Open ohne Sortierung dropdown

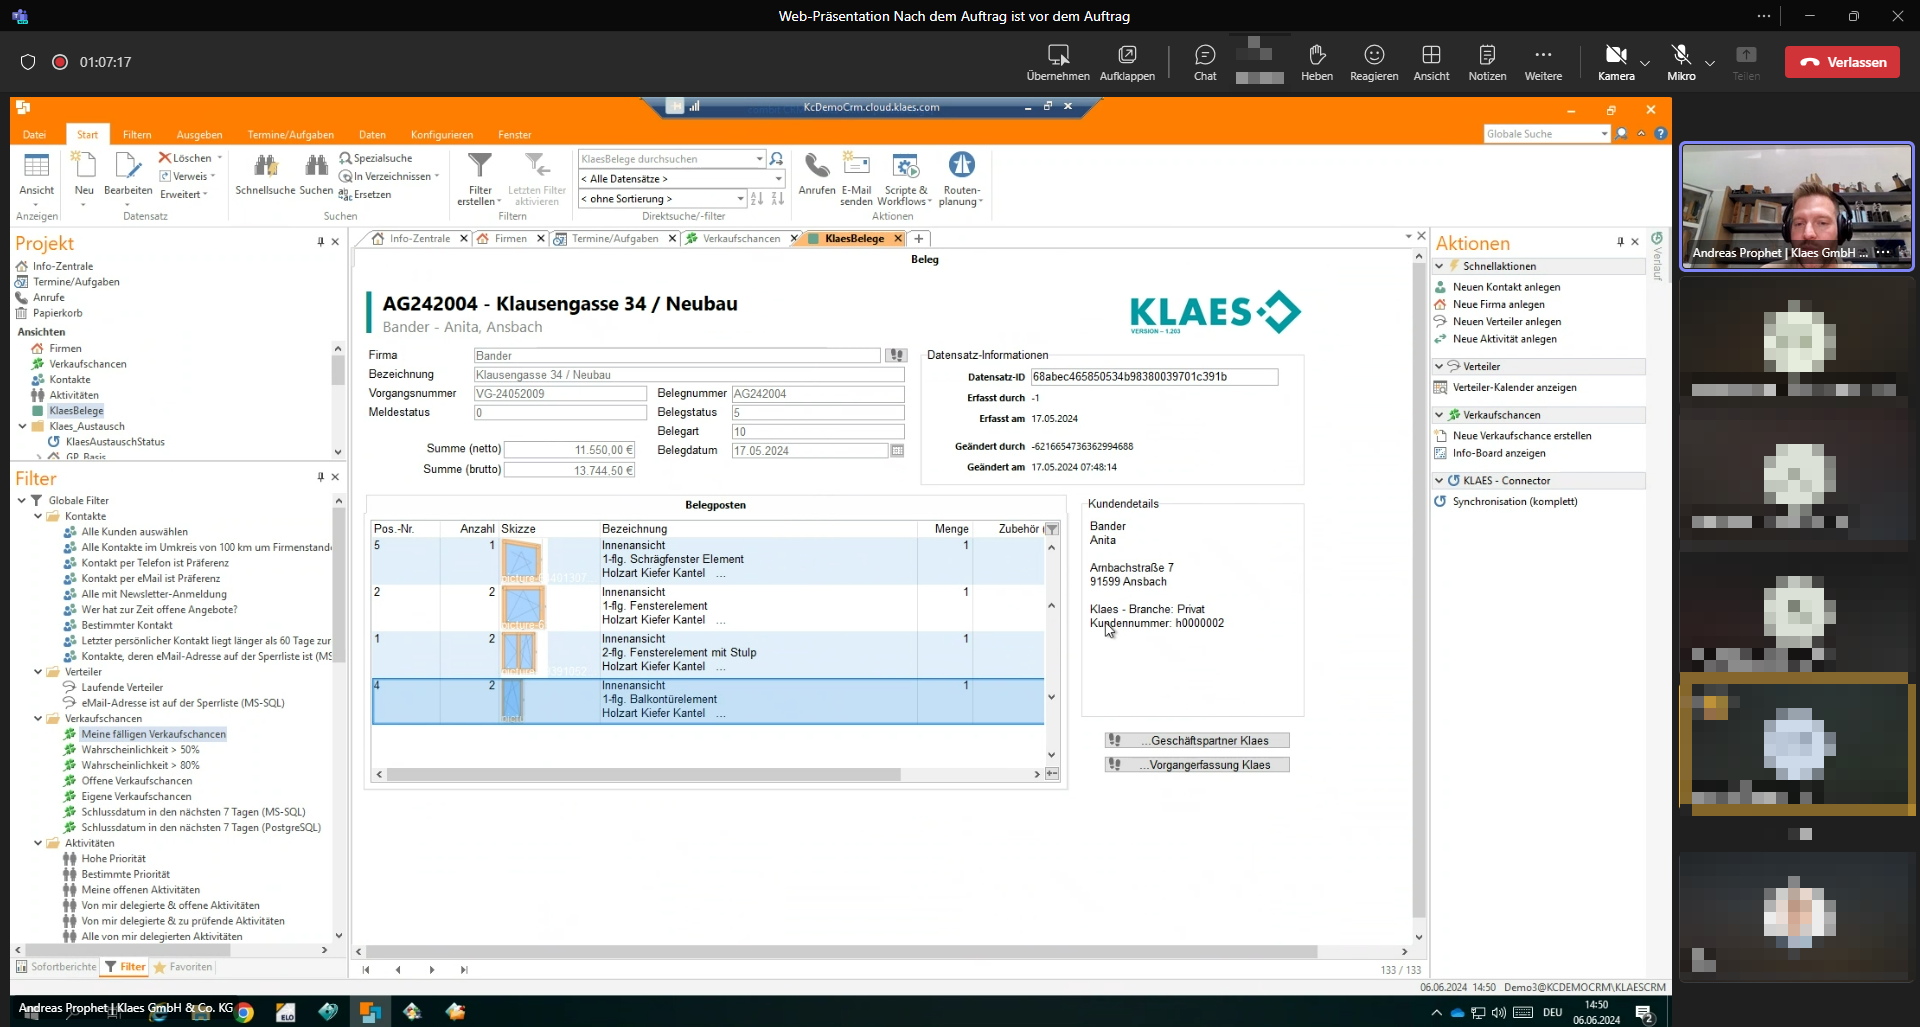pyautogui.click(x=740, y=199)
